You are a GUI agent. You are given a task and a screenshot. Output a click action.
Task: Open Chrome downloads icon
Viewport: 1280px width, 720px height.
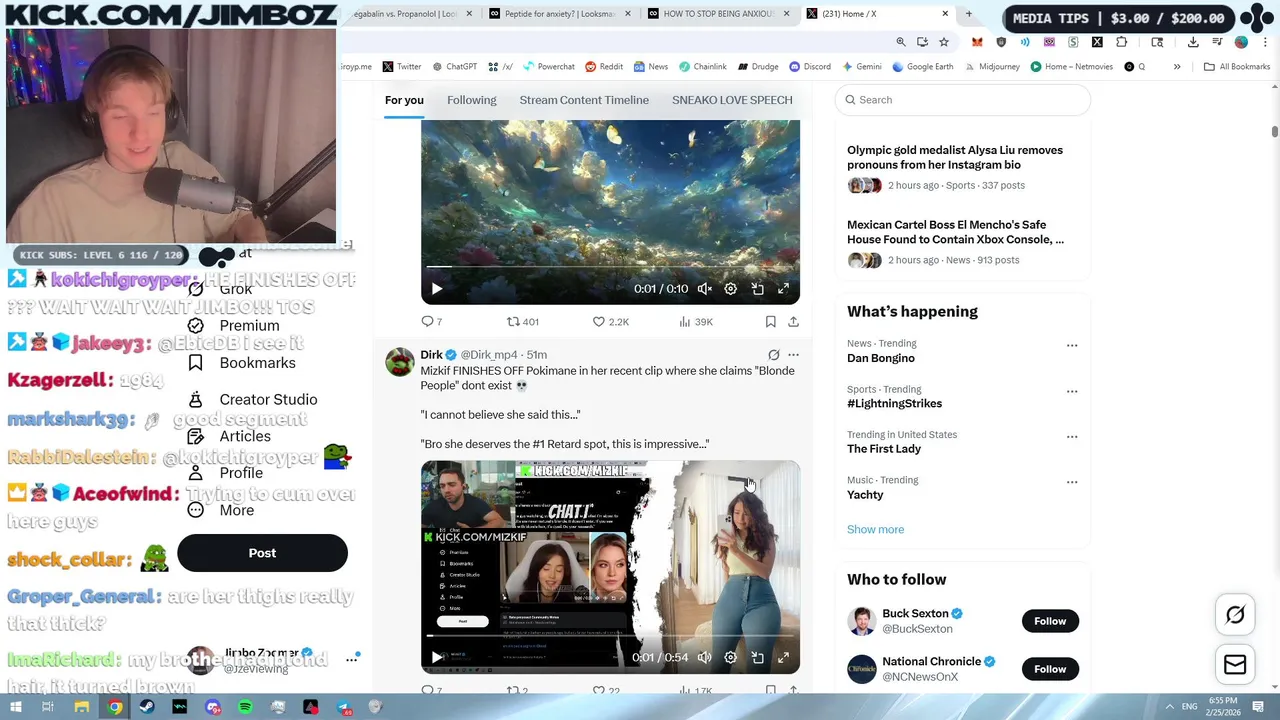pos(1193,42)
